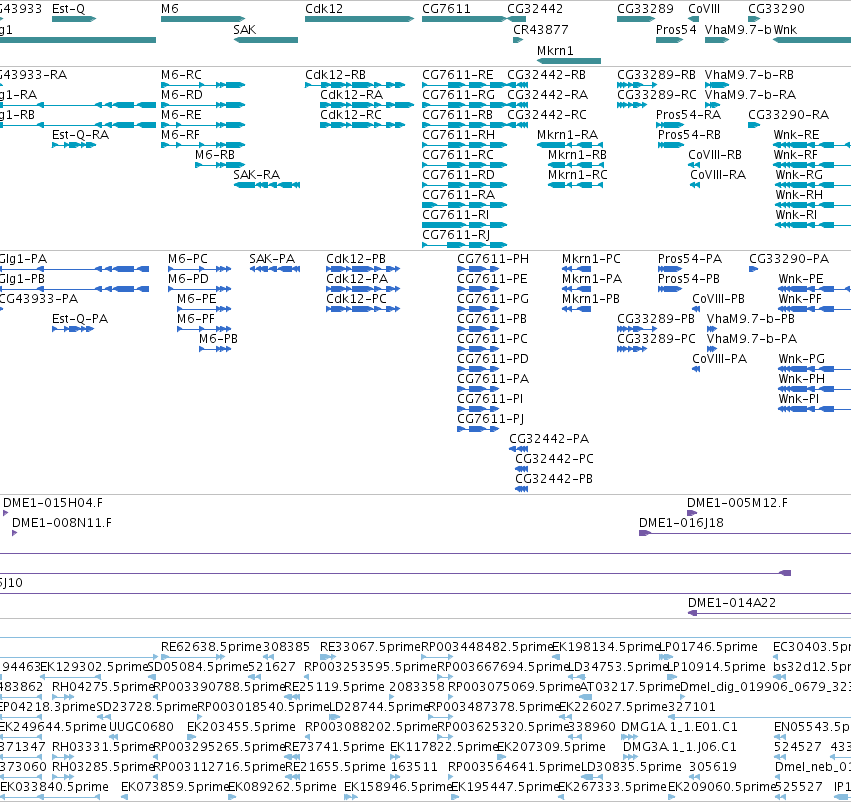Open the CR43877 gene label
The width and height of the screenshot is (851, 802).
click(x=541, y=30)
